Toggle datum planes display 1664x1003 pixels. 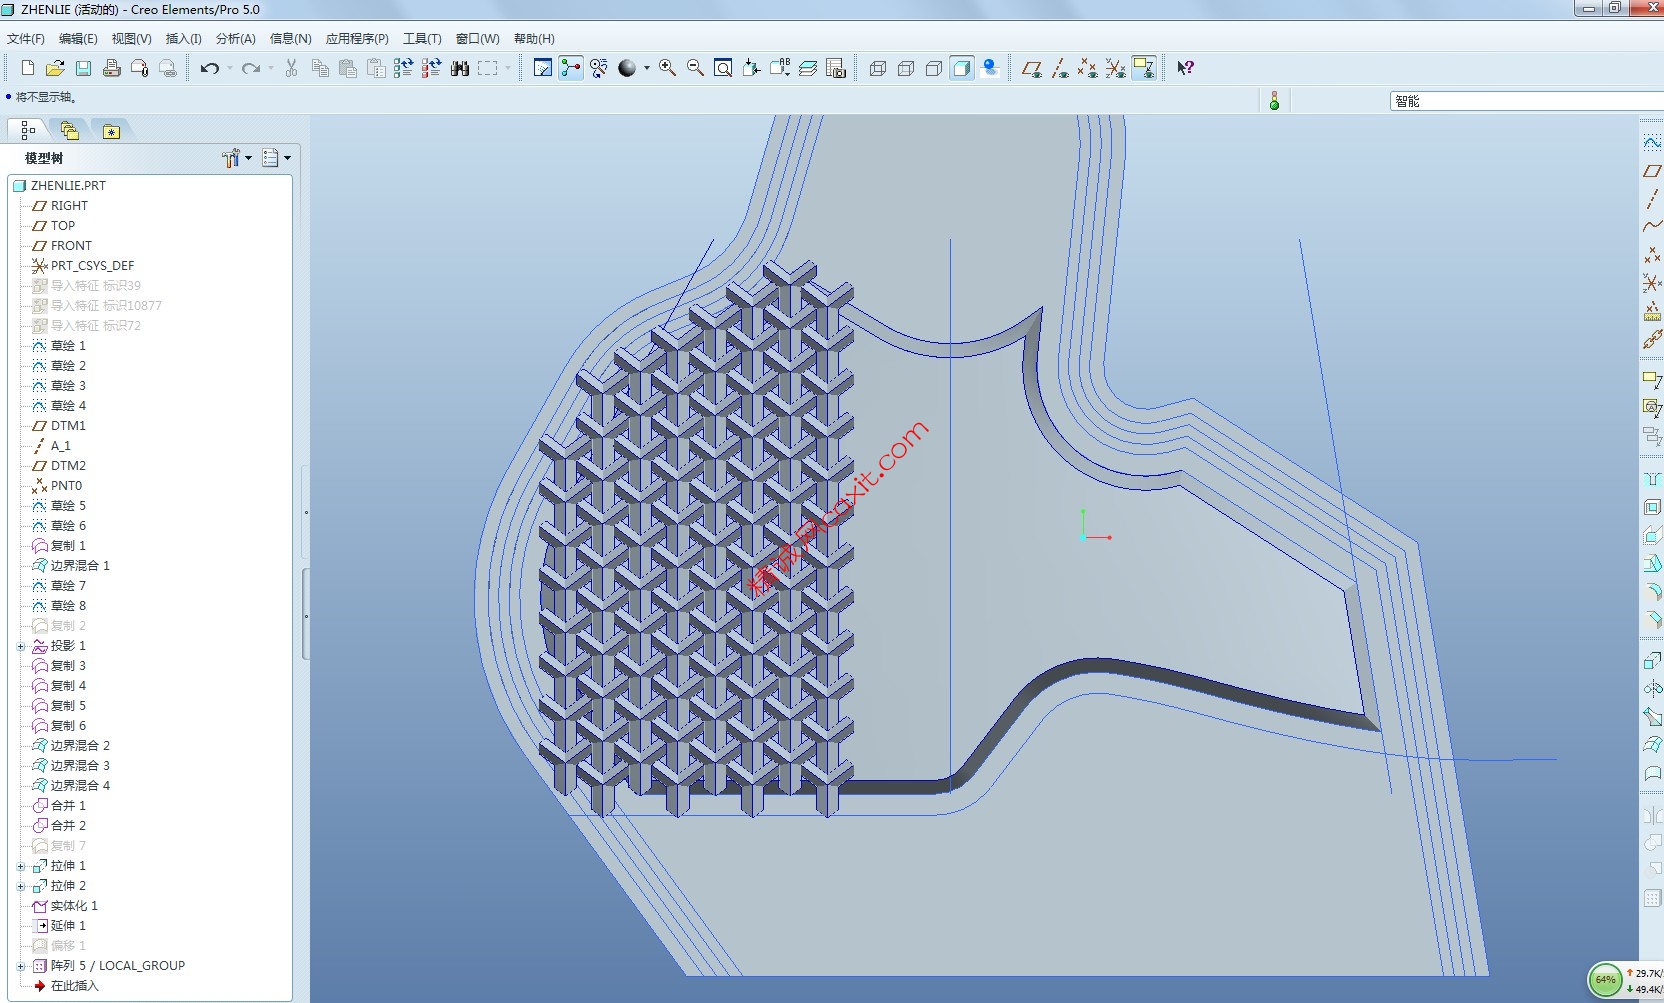point(1032,68)
